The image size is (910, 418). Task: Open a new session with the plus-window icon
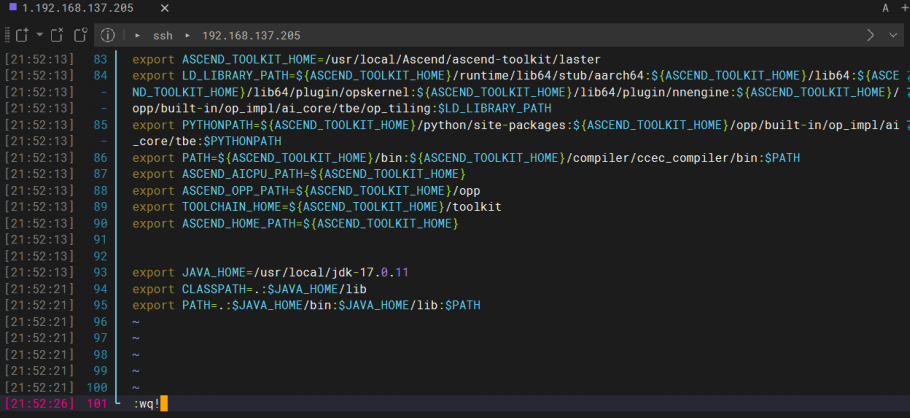tap(21, 35)
